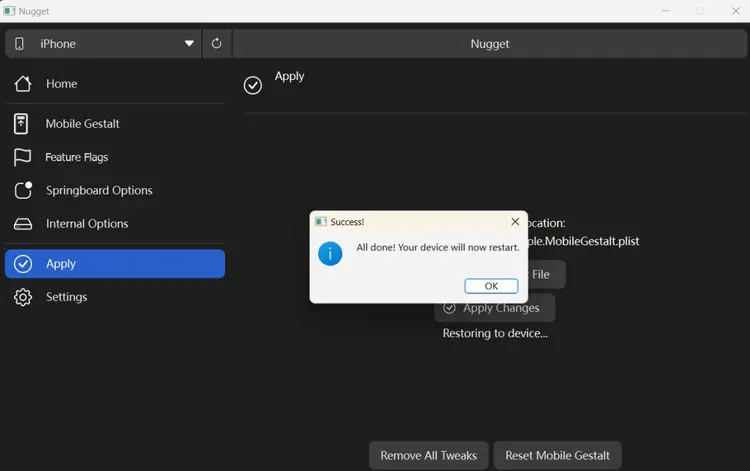
Task: Click the Settings gear icon
Action: 23,297
